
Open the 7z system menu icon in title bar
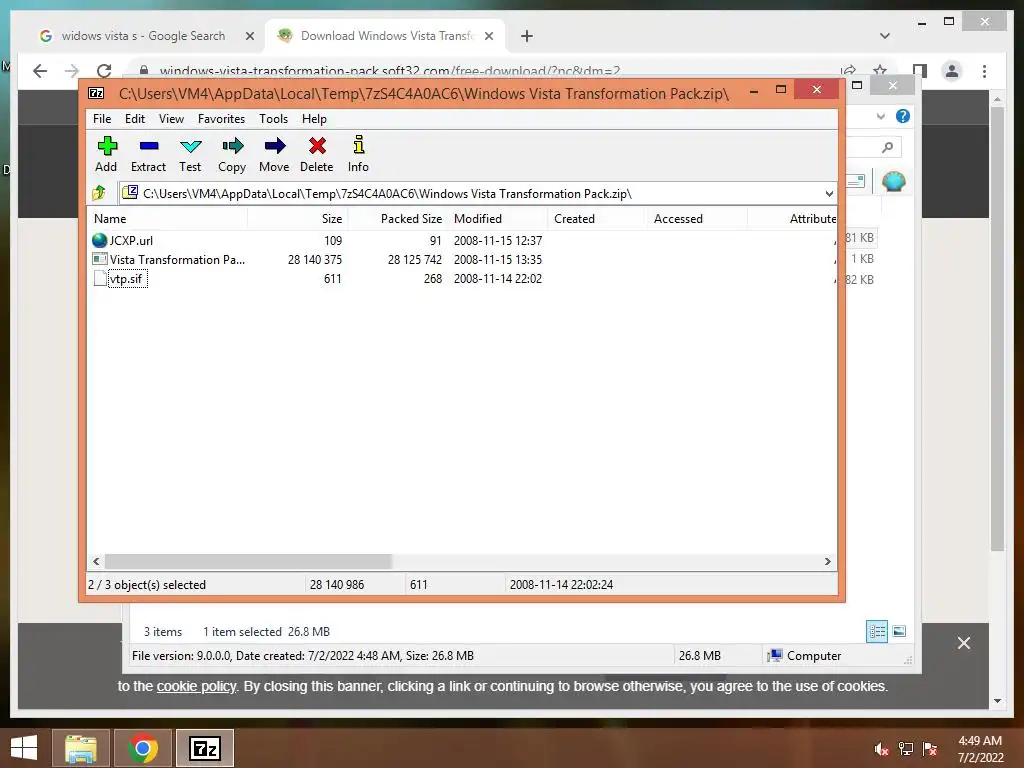pos(96,93)
